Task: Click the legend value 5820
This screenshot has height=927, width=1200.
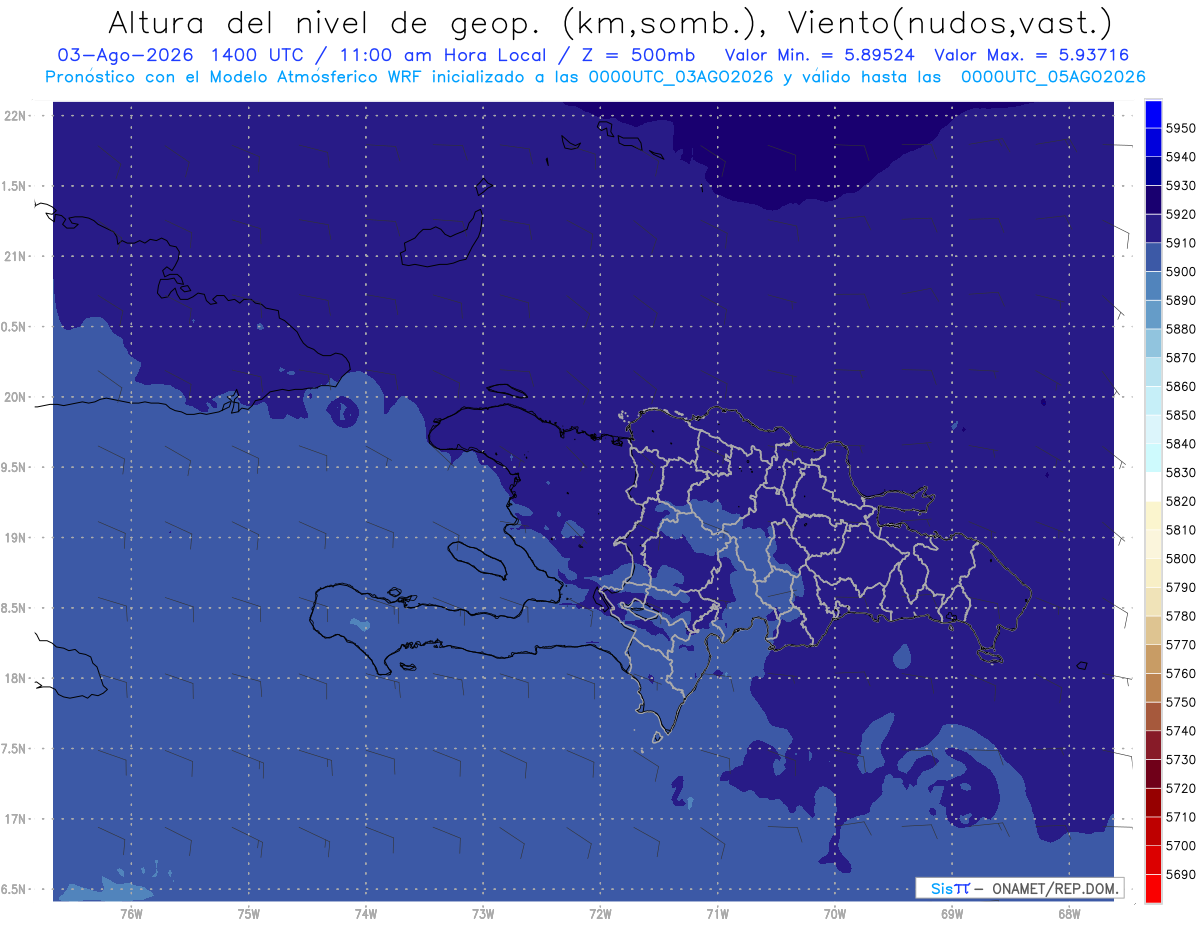Action: tap(1180, 501)
